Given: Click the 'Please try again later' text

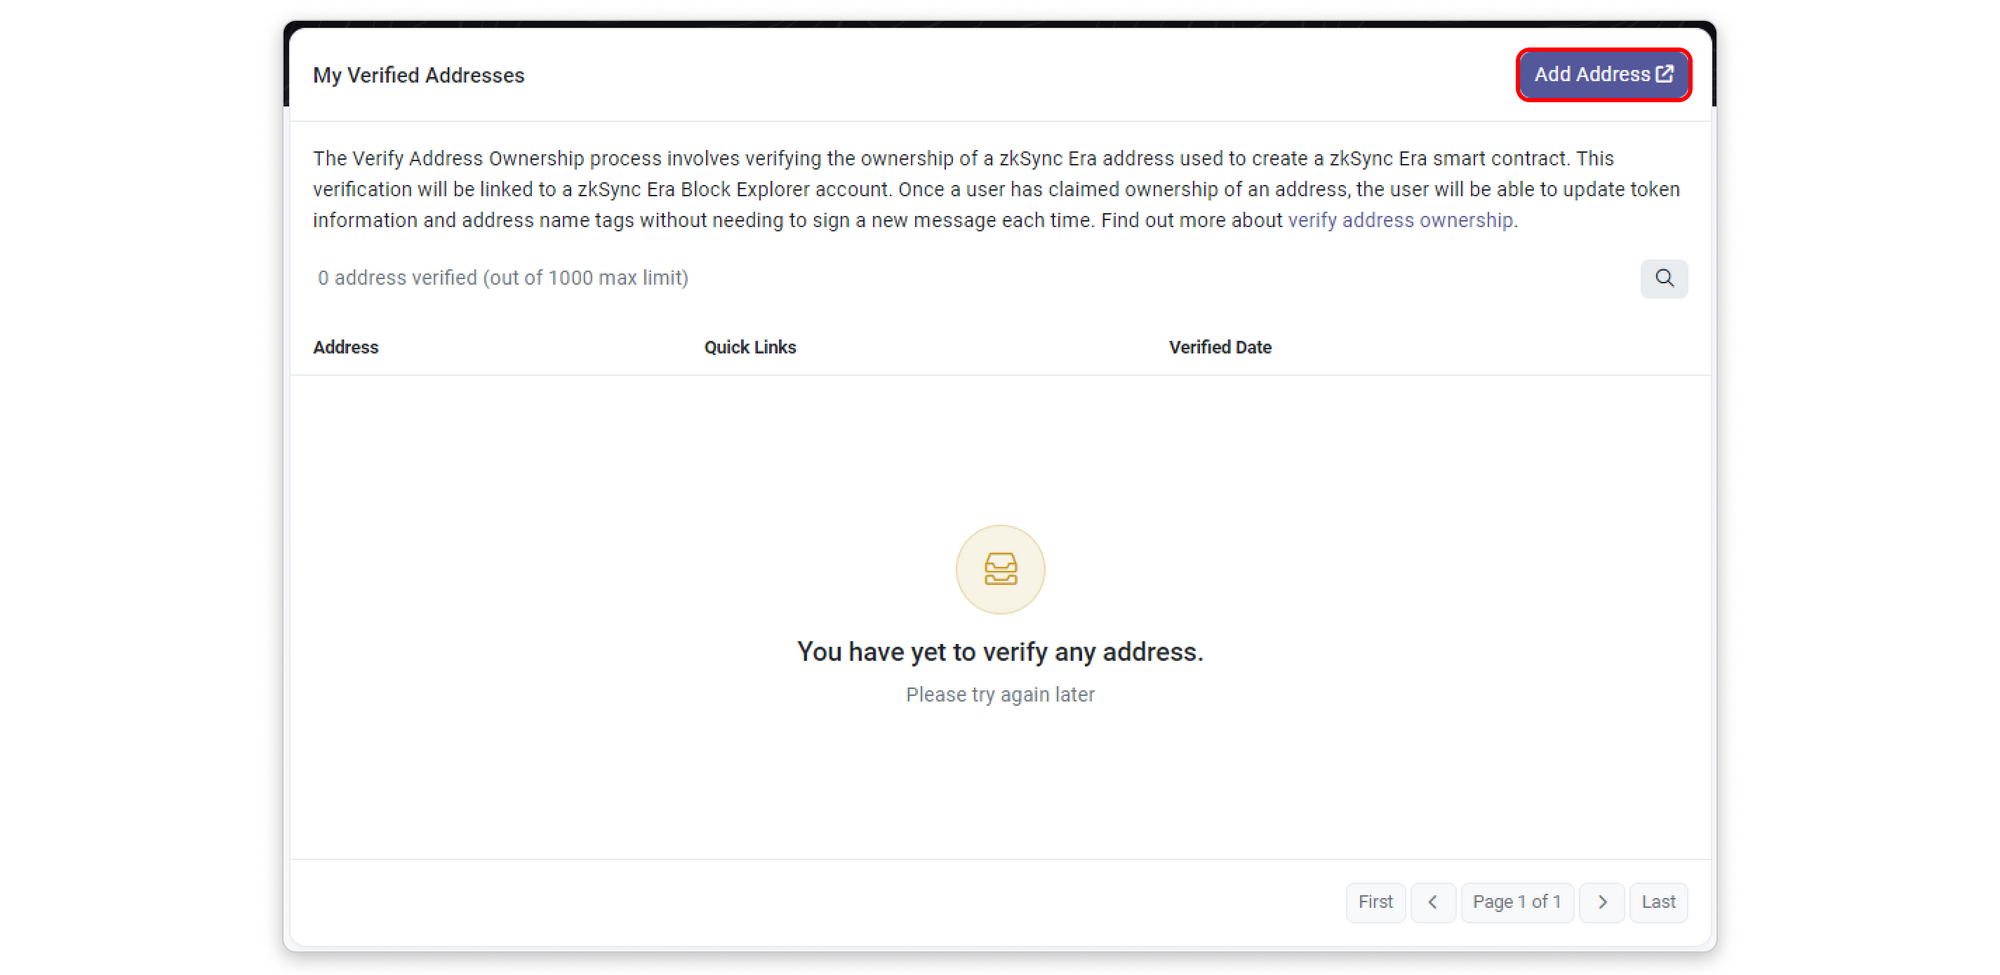Looking at the screenshot, I should click(1000, 695).
